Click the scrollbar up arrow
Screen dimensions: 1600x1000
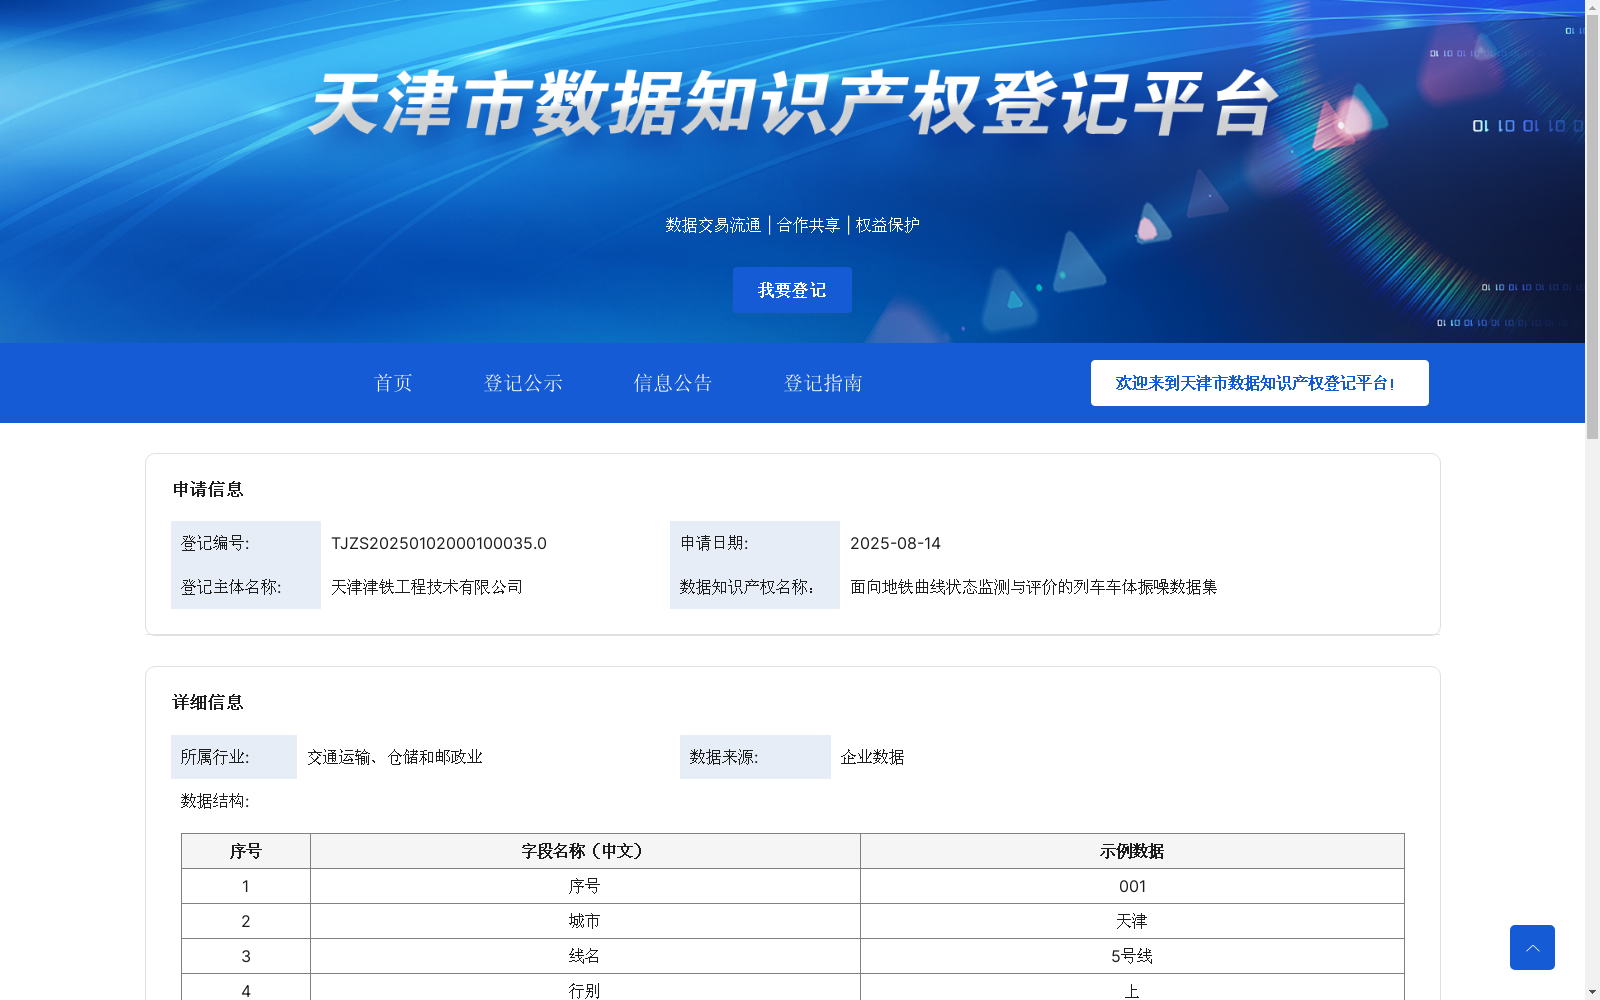coord(1592,6)
